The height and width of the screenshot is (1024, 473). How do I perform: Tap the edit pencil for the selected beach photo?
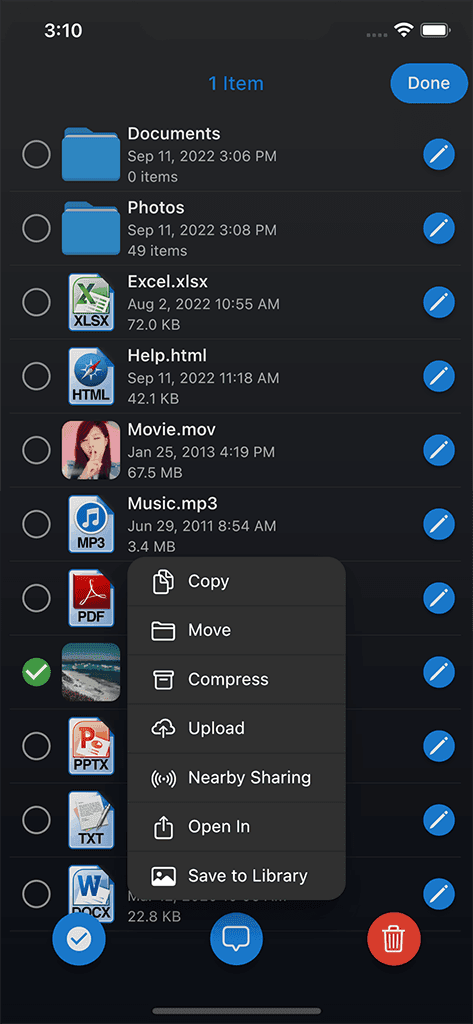click(439, 672)
